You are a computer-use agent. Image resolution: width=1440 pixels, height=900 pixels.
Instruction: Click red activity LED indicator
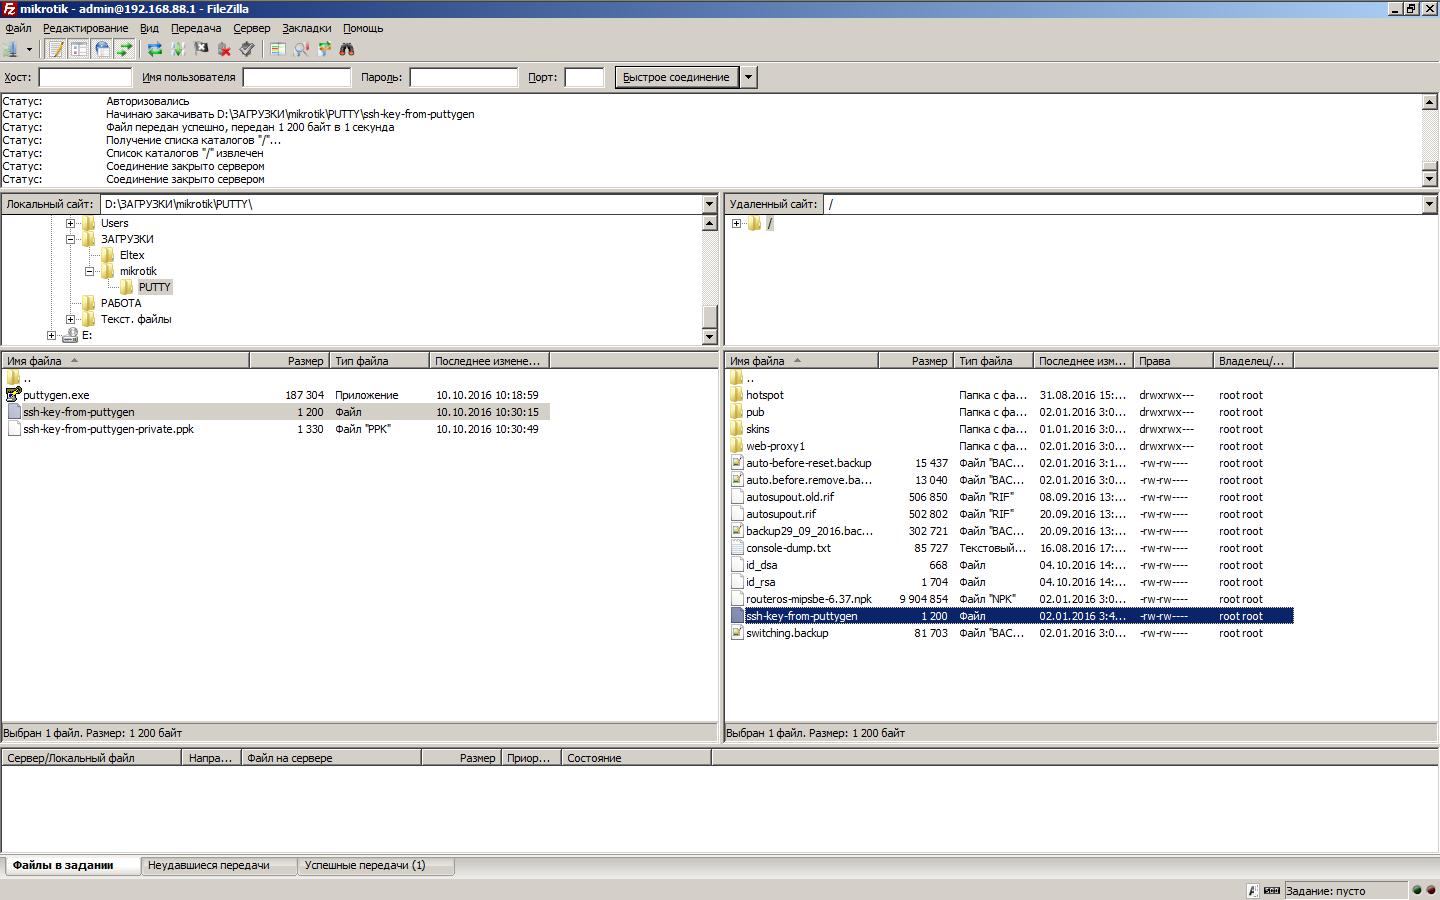(x=1430, y=890)
